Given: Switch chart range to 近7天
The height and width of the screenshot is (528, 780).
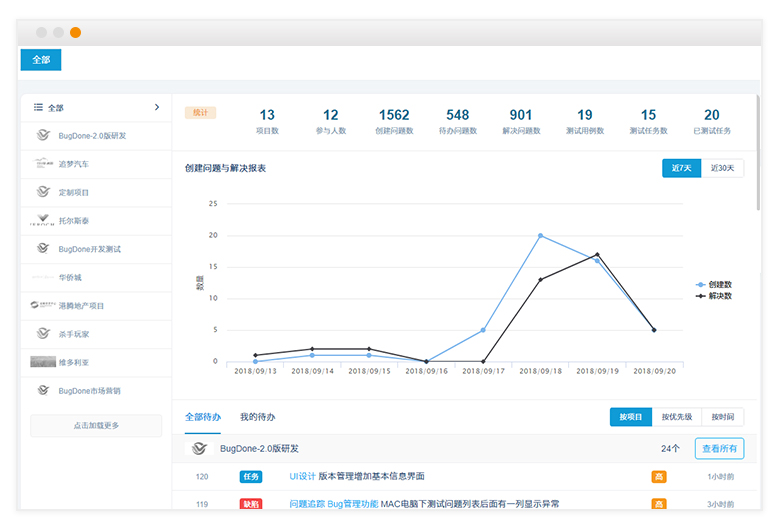Looking at the screenshot, I should click(681, 168).
